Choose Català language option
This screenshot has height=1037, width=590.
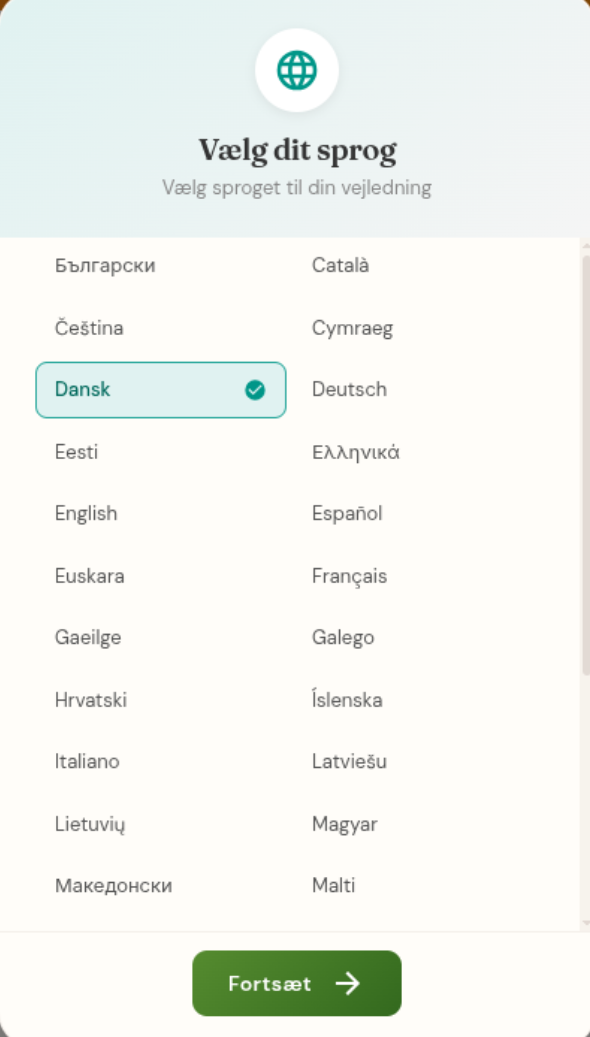[x=418, y=266]
